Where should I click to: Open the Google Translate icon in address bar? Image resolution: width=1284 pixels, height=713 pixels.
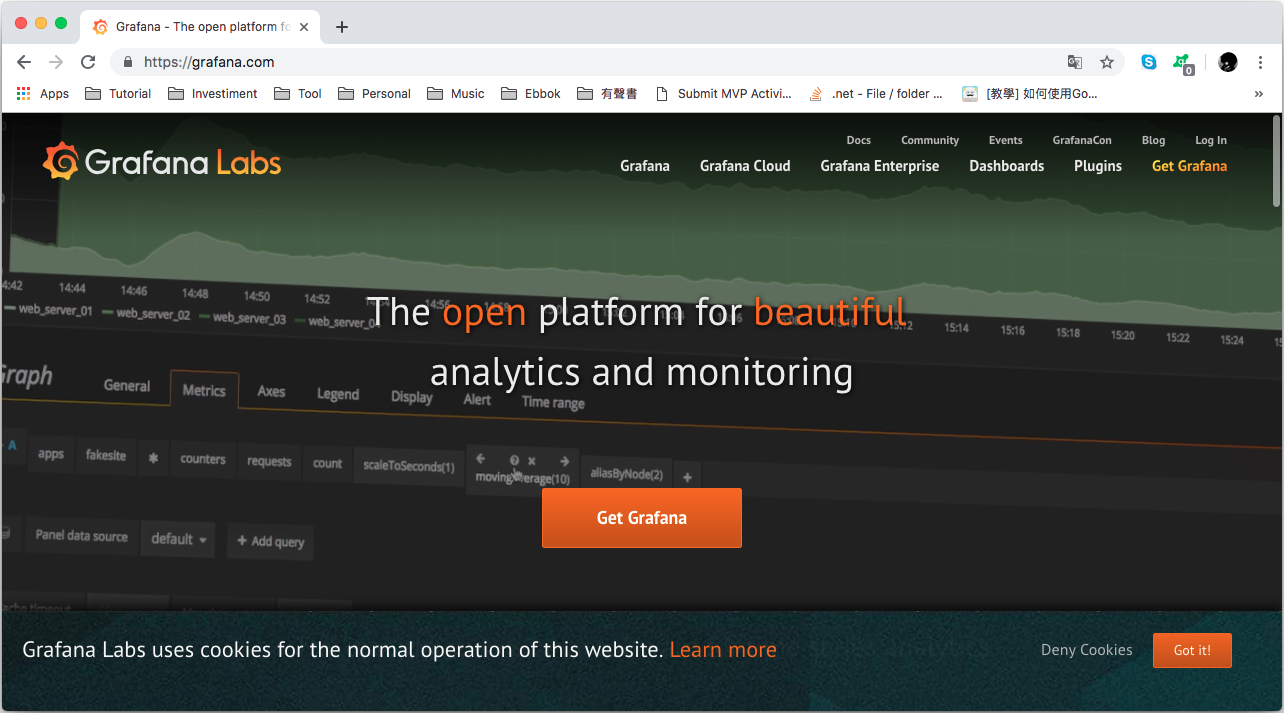(1075, 62)
